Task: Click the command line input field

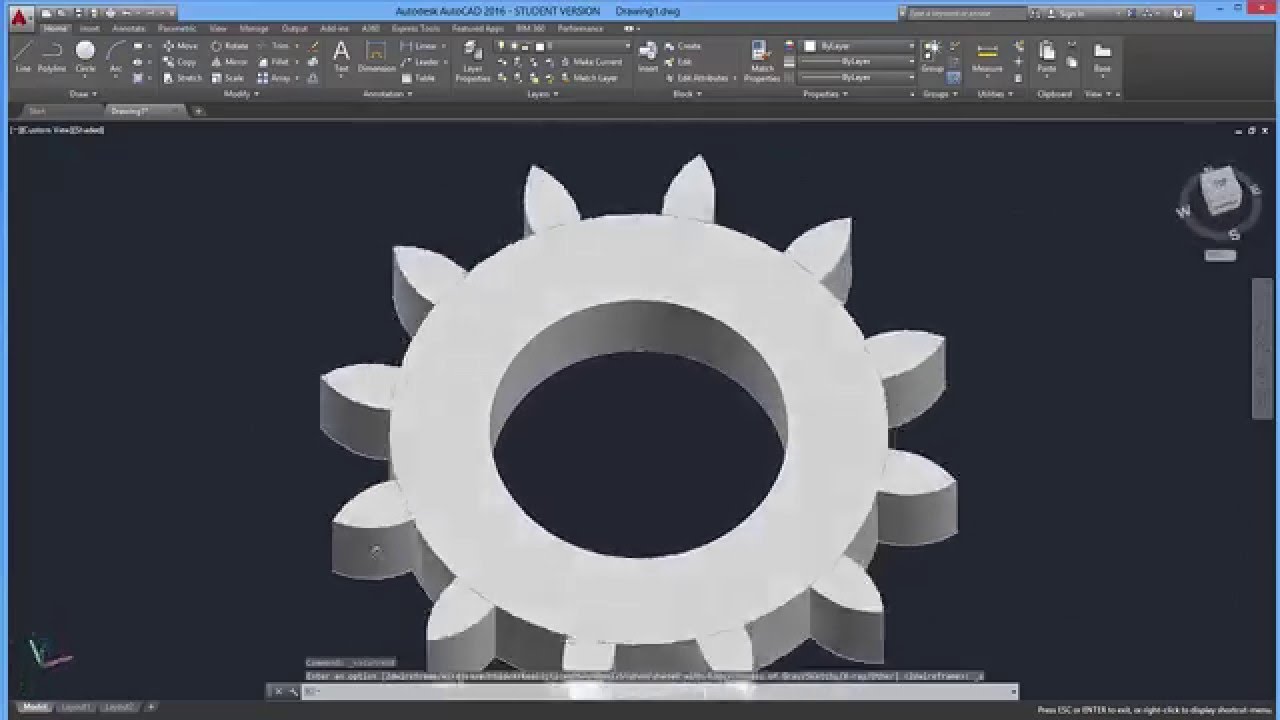Action: click(660, 691)
